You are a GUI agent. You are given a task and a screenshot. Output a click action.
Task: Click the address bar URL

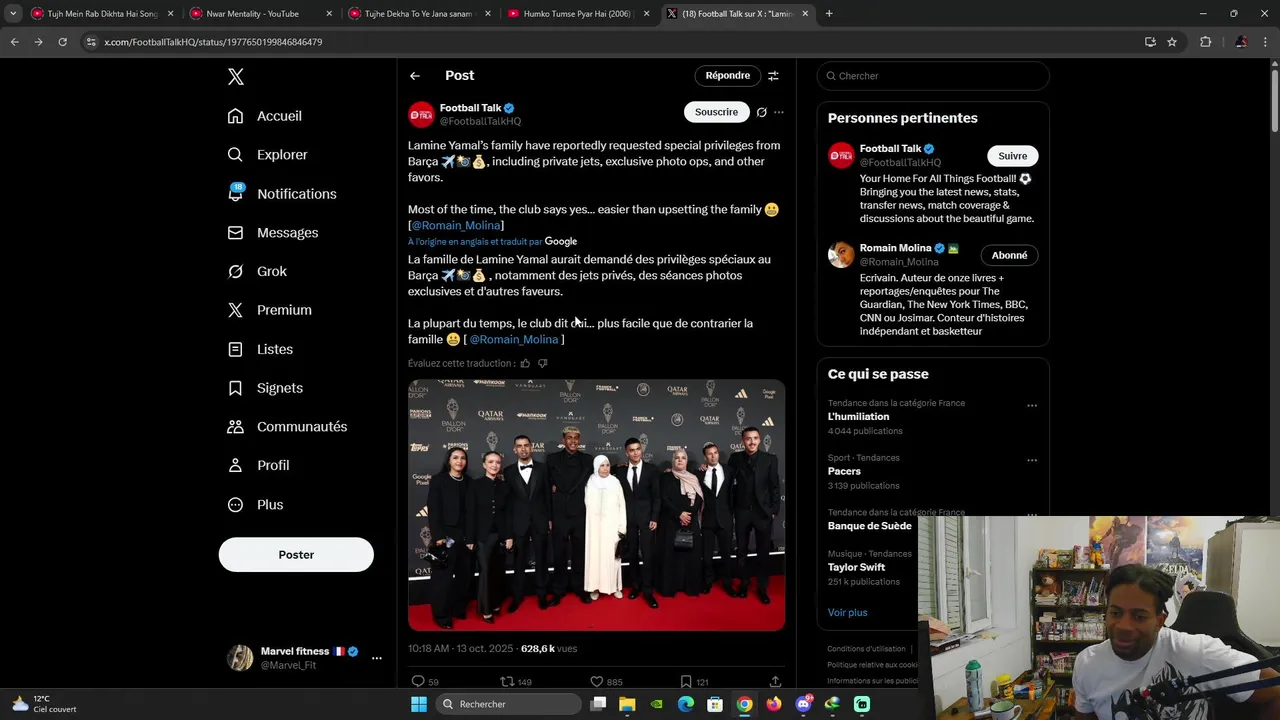coord(213,42)
